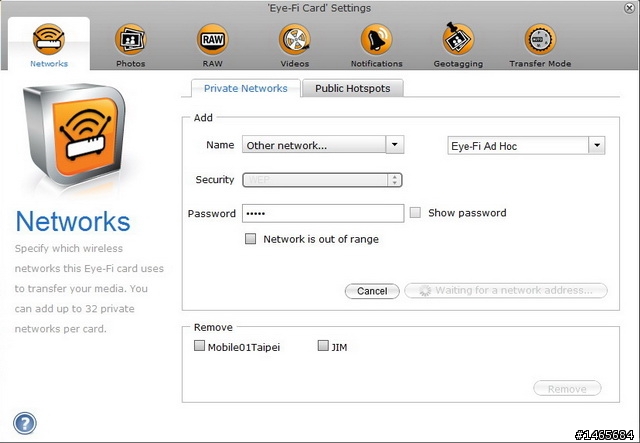Open the RAW settings icon
This screenshot has height=443, width=640.
pos(212,40)
